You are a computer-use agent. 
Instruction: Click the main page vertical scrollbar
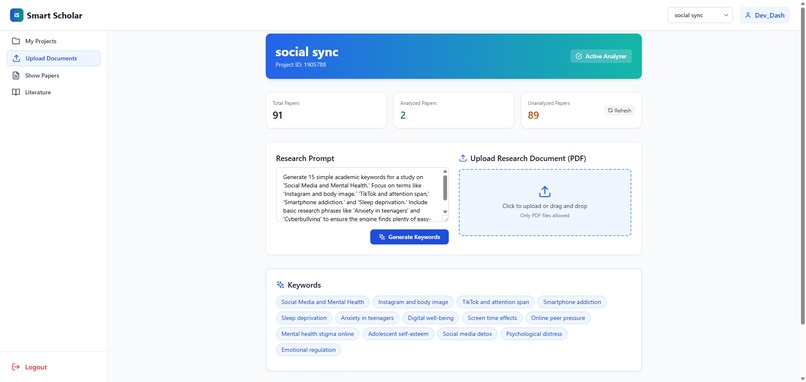(803, 165)
